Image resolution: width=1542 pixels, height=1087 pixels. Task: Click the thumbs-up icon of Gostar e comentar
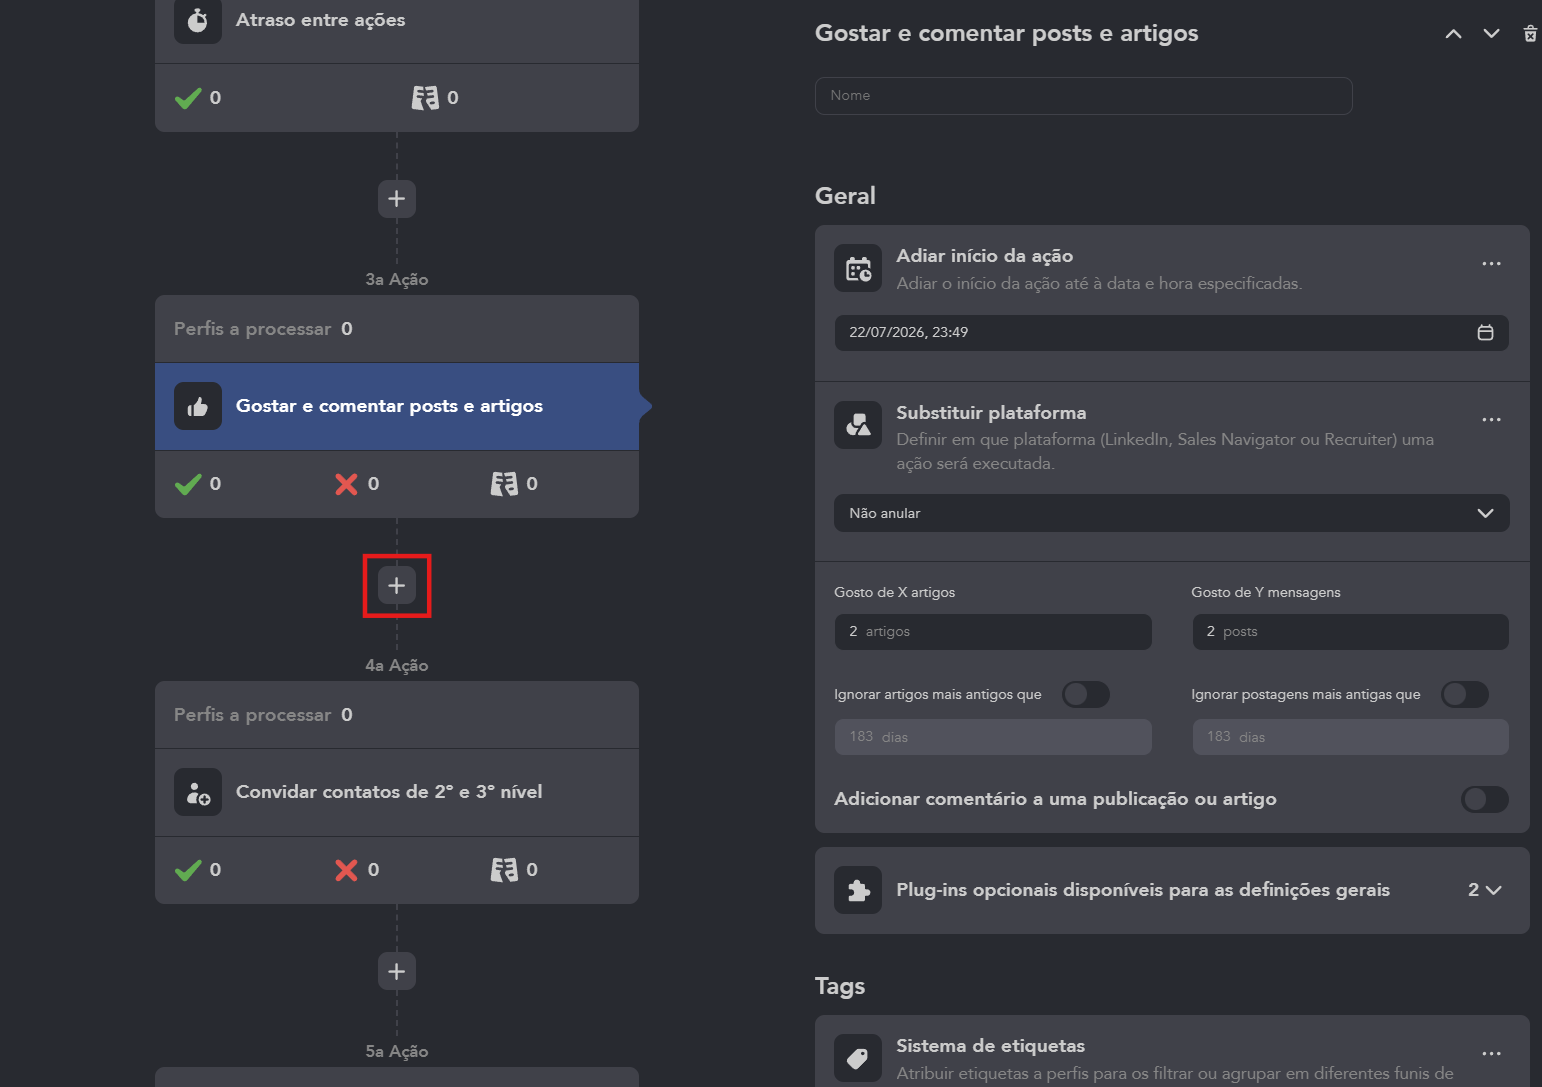pyautogui.click(x=198, y=406)
